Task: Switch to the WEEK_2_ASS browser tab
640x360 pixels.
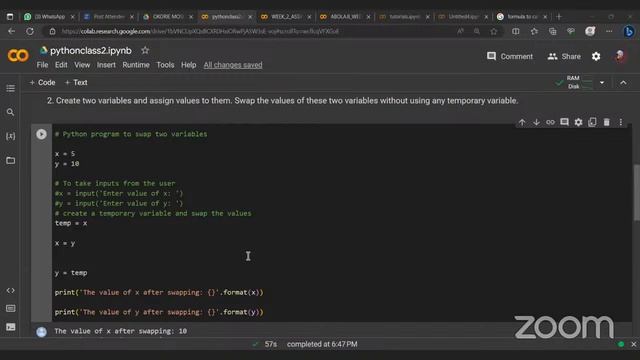Action: point(286,17)
